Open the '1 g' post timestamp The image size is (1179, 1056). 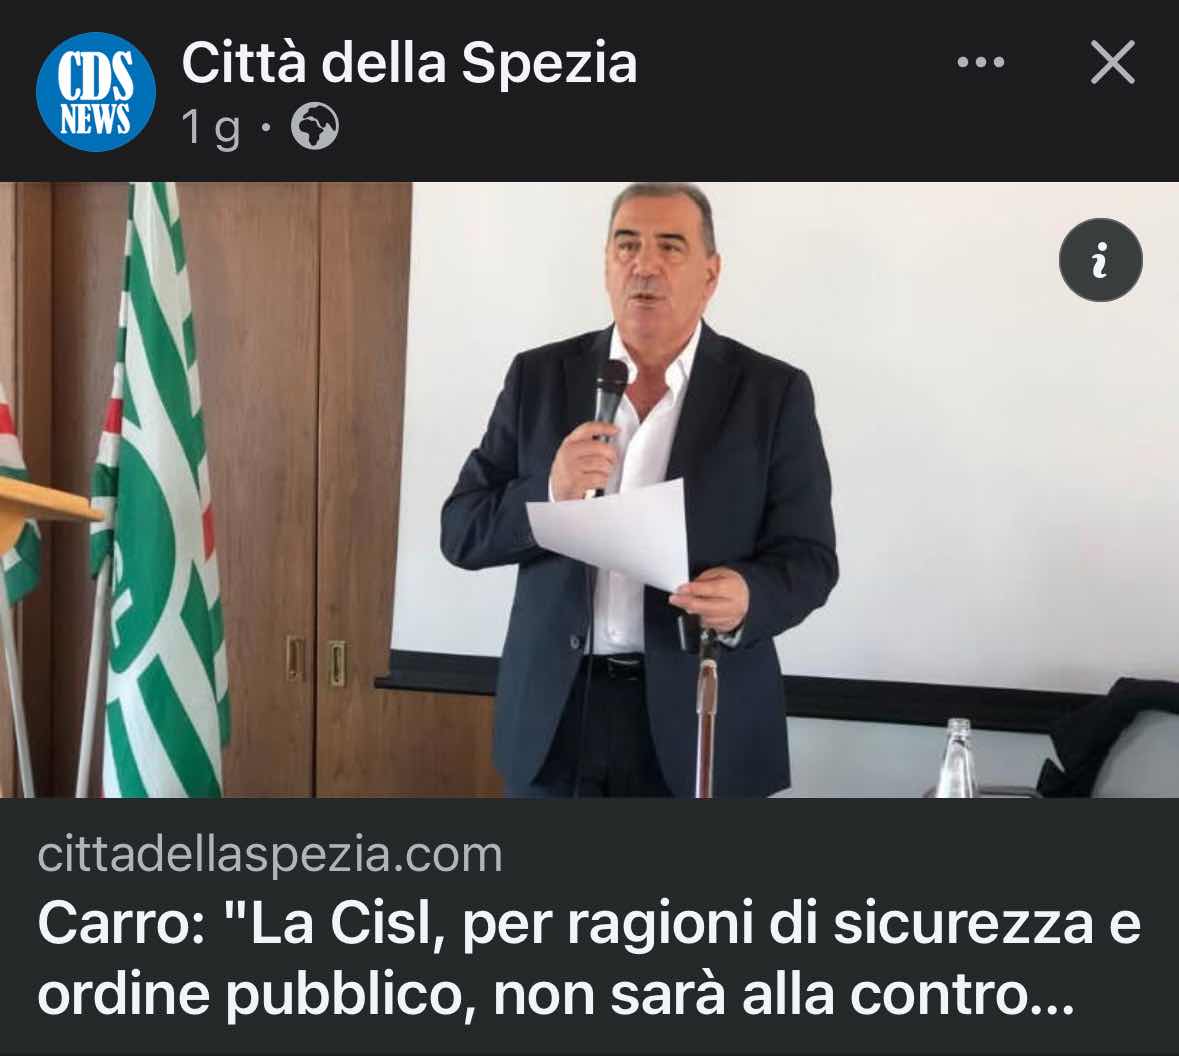211,127
